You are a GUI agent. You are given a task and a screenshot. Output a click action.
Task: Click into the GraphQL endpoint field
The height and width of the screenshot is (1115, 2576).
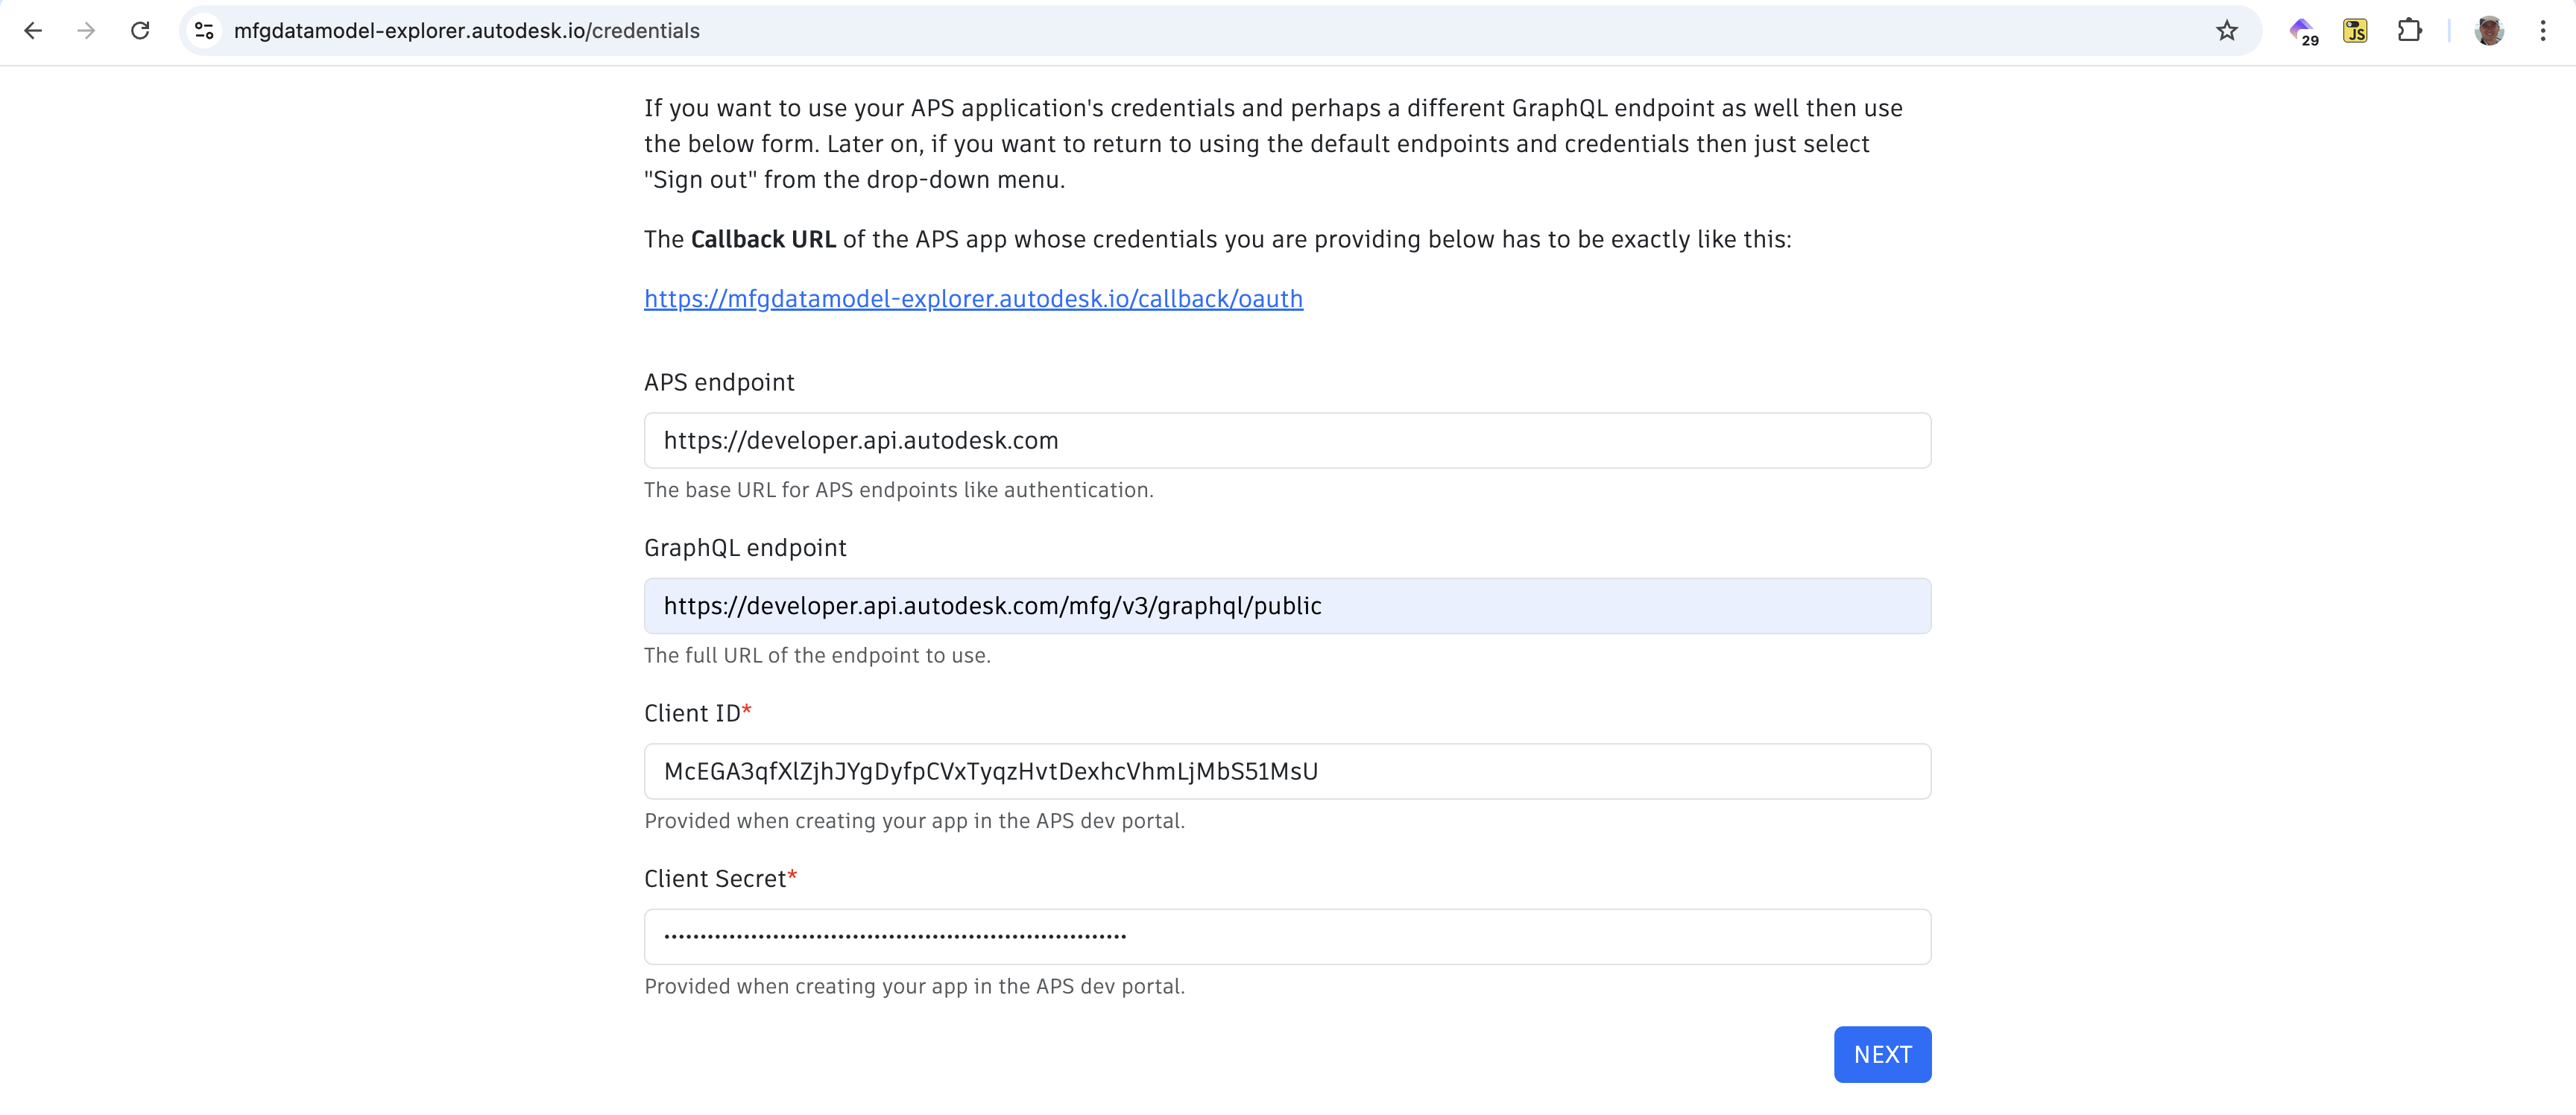tap(1286, 606)
